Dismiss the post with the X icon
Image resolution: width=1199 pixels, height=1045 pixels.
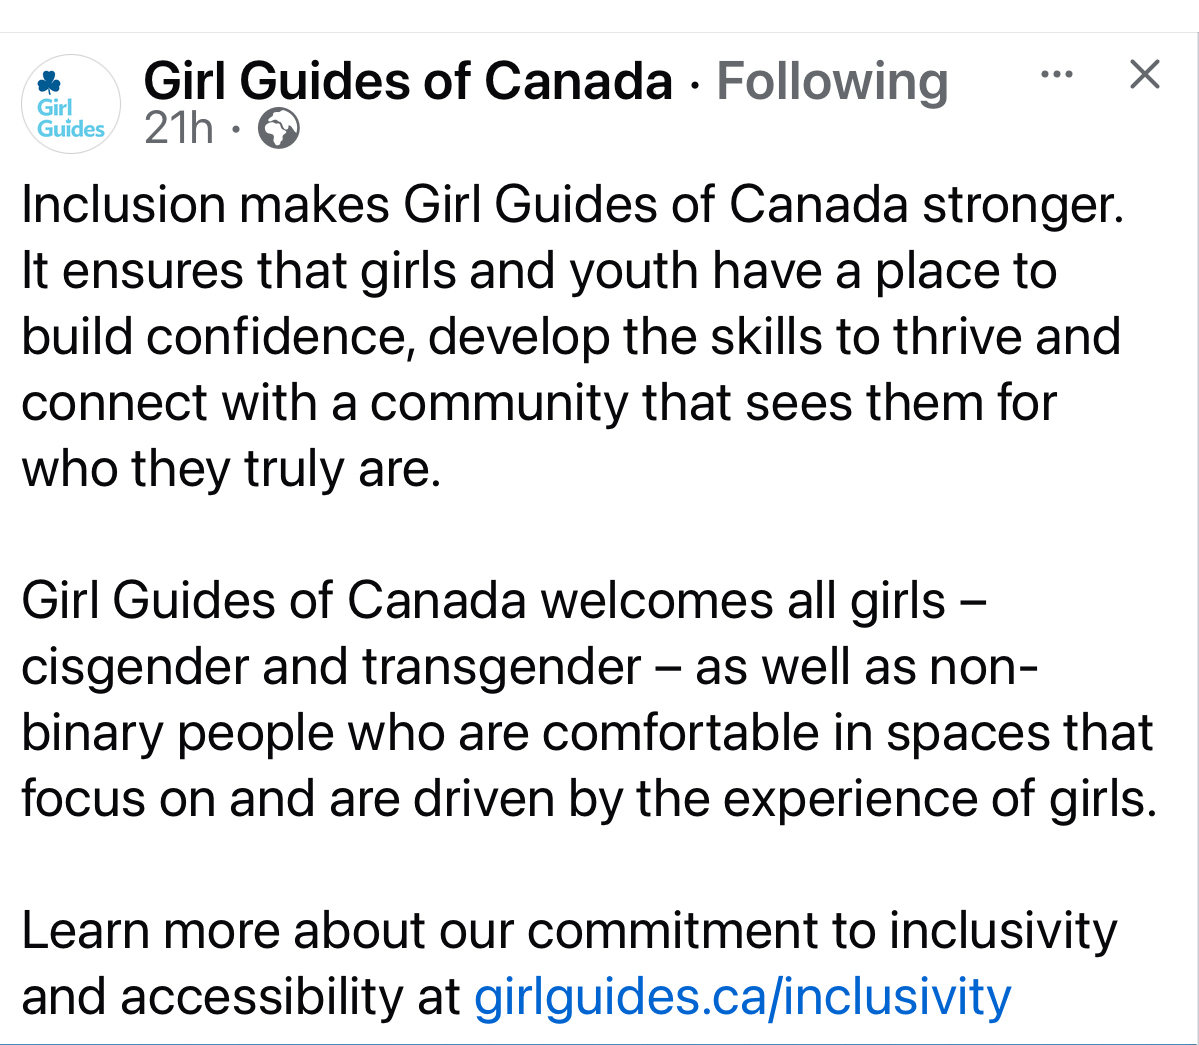1144,74
